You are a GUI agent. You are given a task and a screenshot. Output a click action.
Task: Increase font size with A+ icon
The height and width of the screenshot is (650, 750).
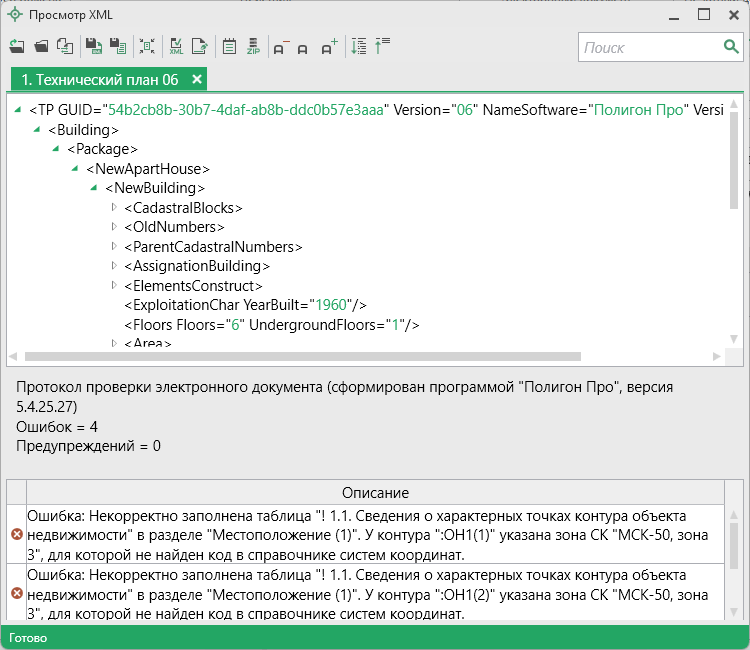pos(329,47)
